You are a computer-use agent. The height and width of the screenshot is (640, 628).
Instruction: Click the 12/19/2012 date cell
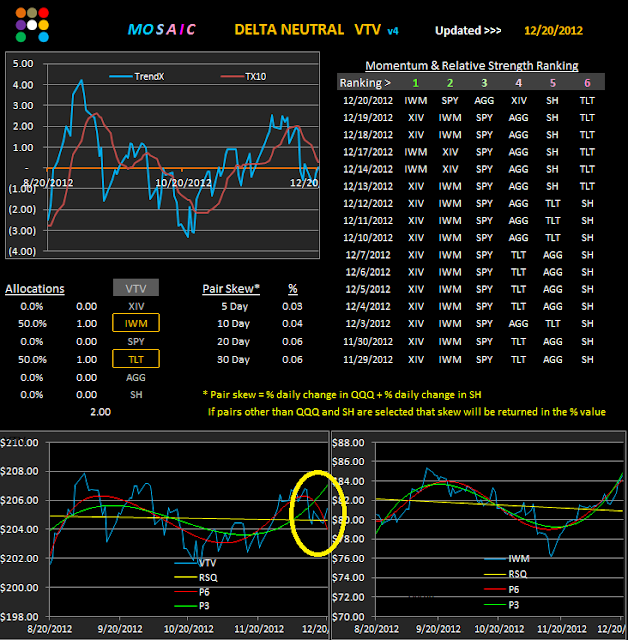[368, 118]
